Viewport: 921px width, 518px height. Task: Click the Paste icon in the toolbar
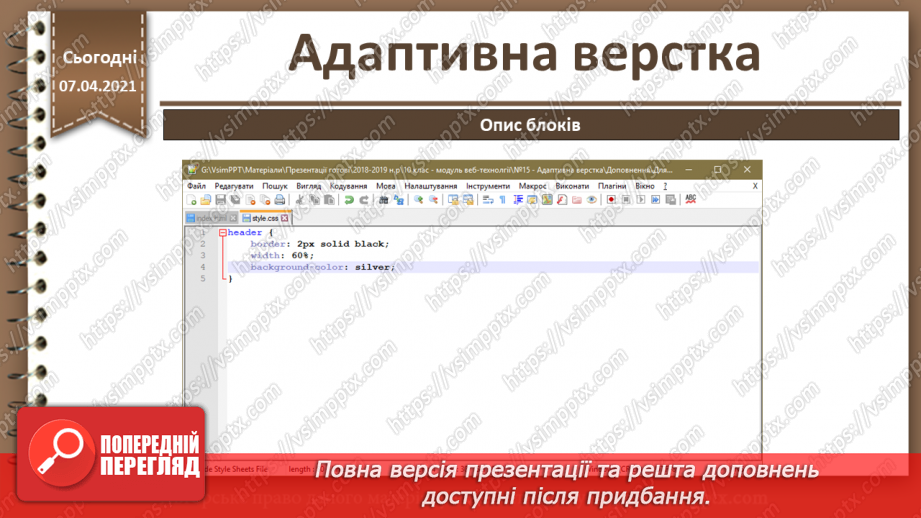(x=329, y=200)
